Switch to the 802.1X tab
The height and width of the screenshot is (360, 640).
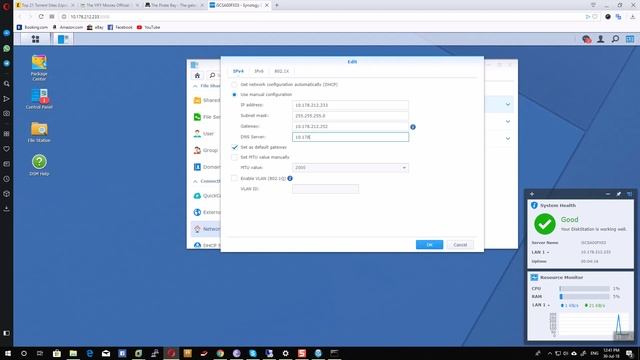[x=281, y=71]
